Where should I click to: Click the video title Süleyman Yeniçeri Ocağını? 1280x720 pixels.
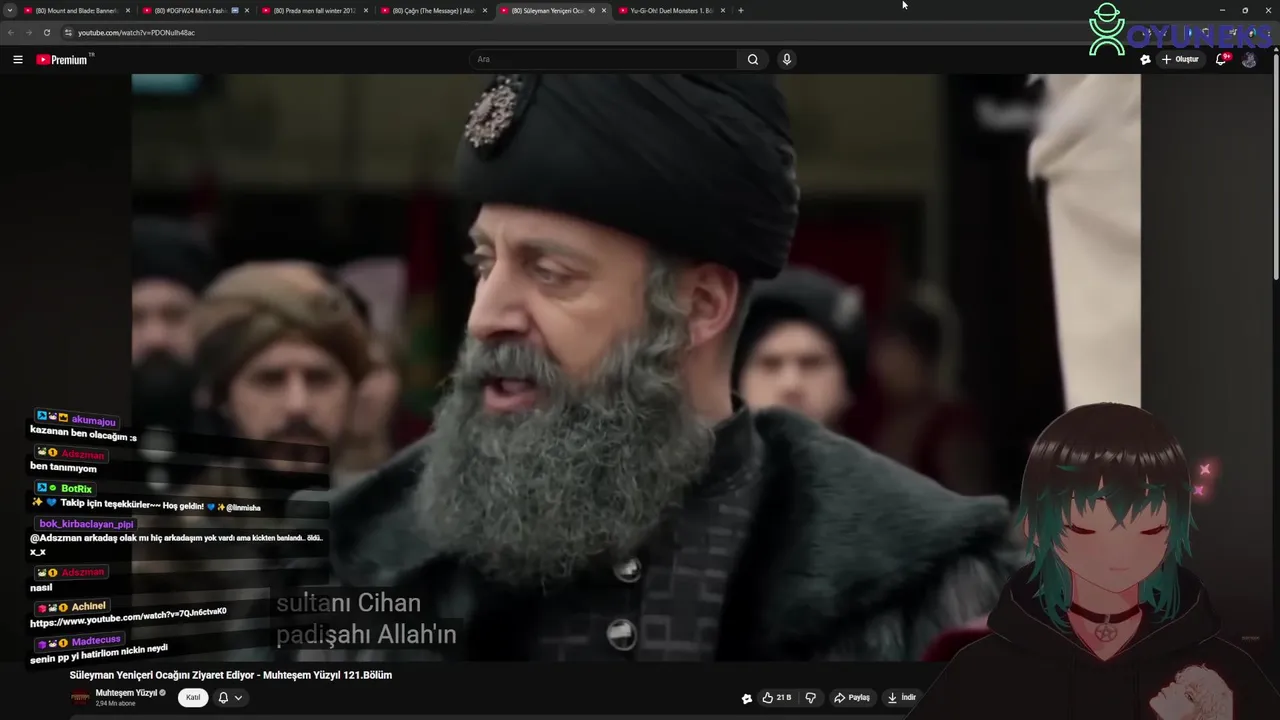(231, 675)
